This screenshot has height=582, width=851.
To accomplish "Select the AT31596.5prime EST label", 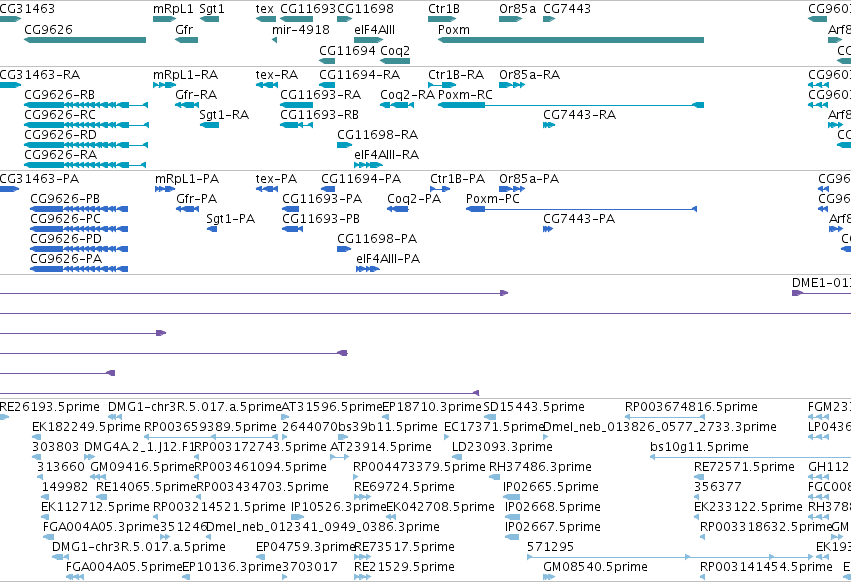I will click(x=332, y=407).
